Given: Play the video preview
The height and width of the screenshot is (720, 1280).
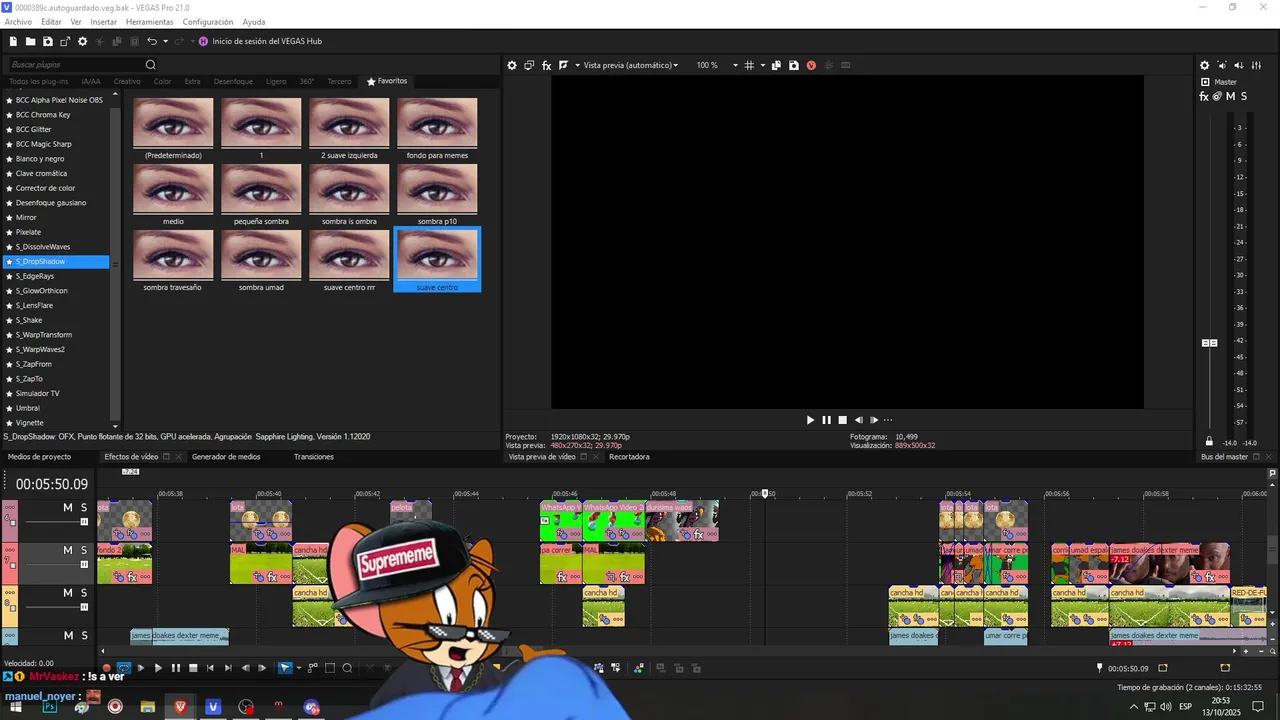Looking at the screenshot, I should [810, 420].
